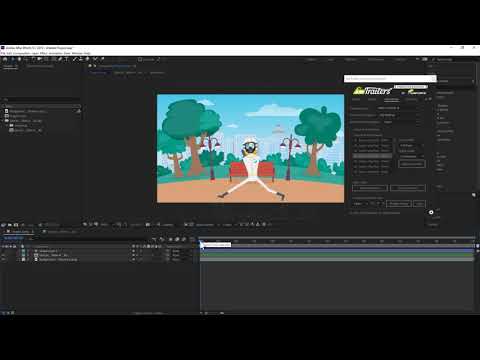Select the Selection (arrow) tool
480x360 pixels.
(12, 59)
